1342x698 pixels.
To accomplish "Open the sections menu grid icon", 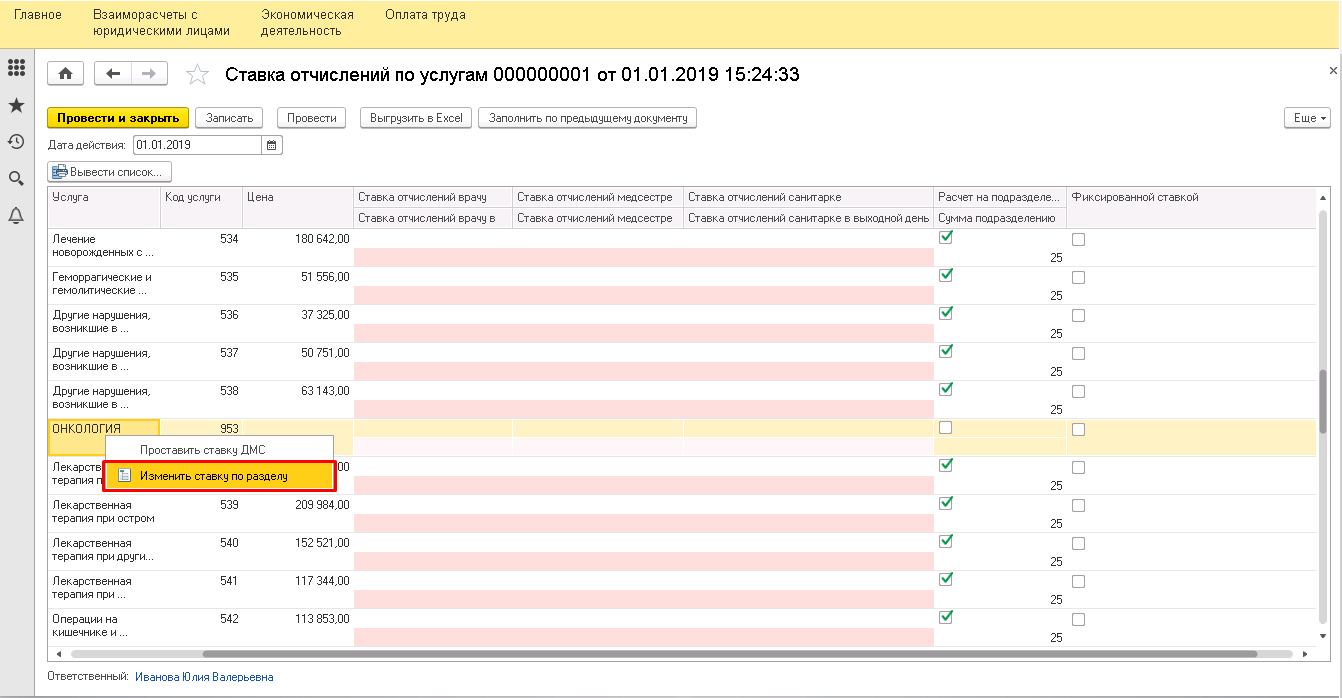I will pos(16,68).
